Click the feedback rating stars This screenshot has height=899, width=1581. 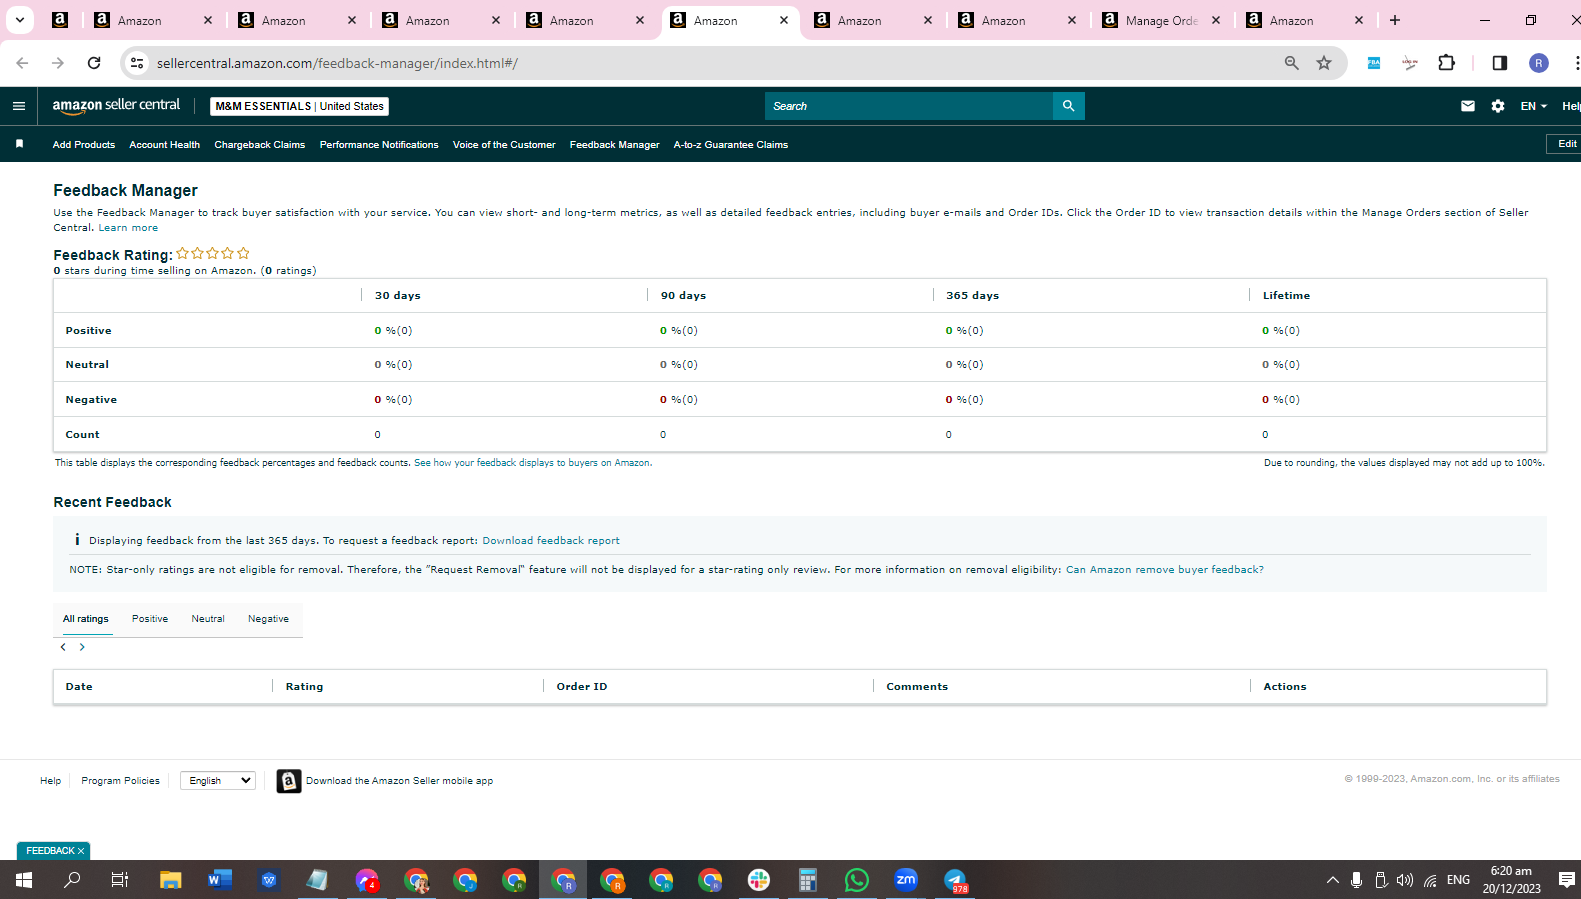click(x=213, y=254)
